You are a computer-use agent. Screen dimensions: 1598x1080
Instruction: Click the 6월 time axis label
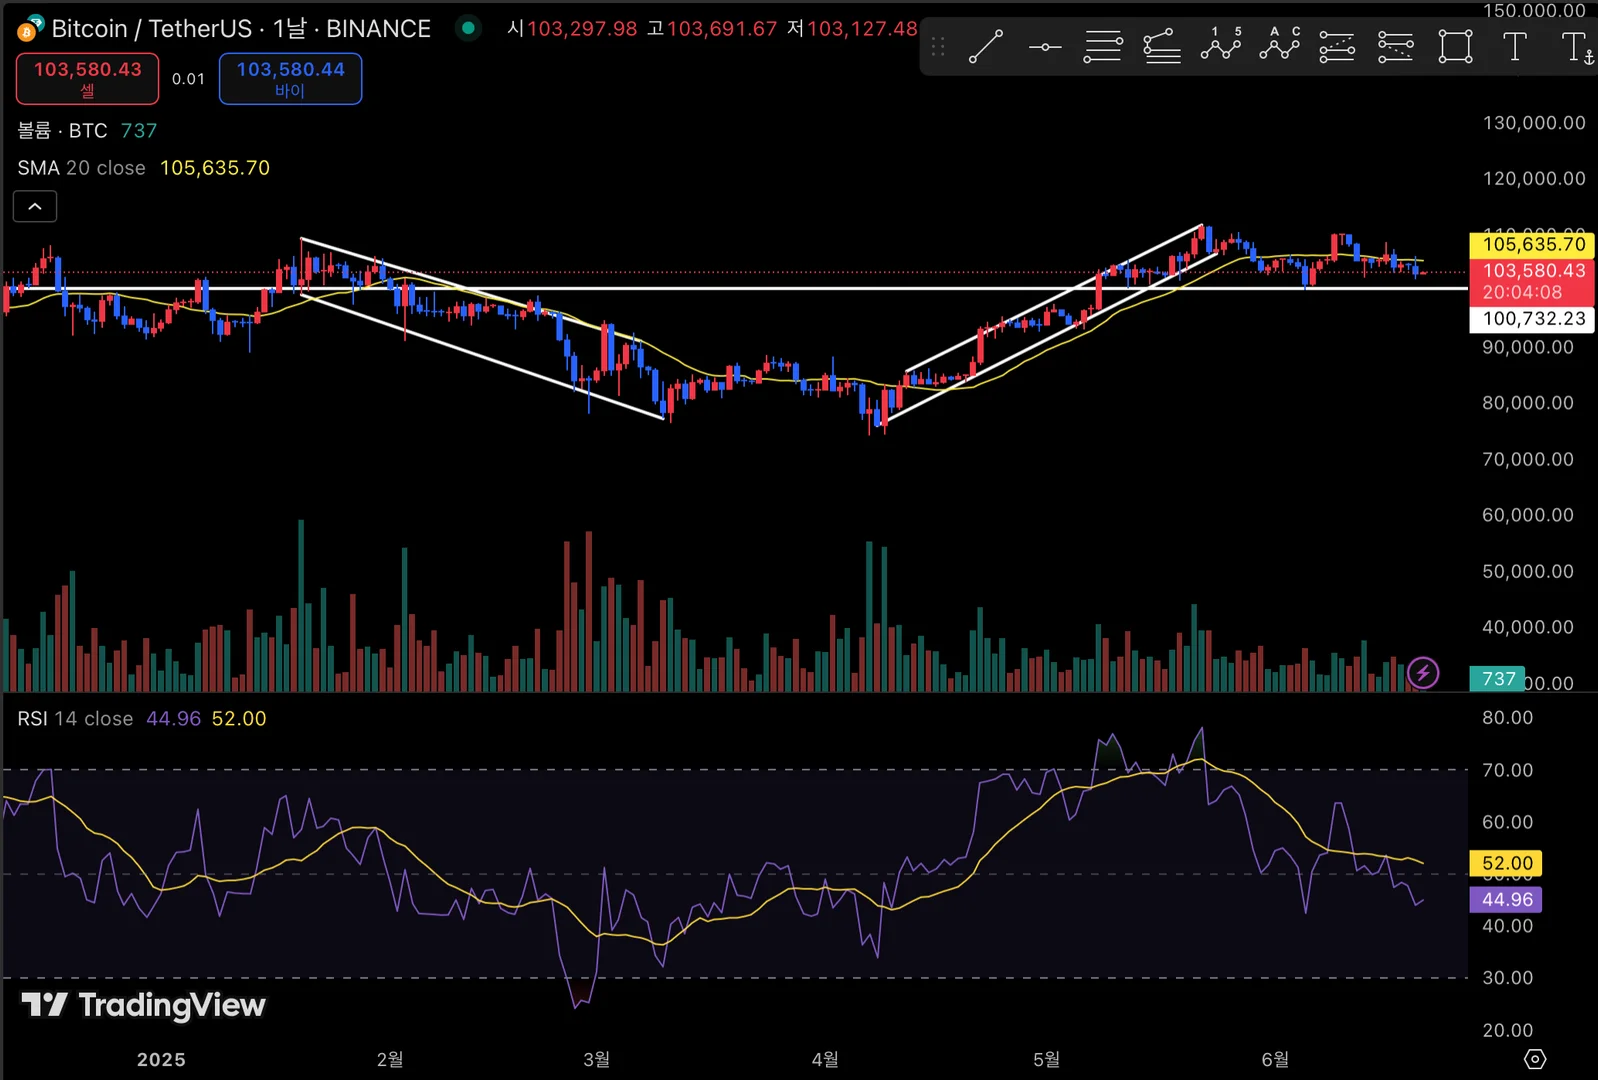[x=1275, y=1060]
